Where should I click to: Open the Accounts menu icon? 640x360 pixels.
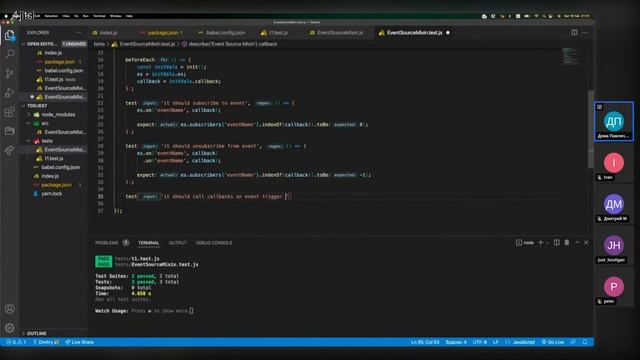[x=10, y=309]
